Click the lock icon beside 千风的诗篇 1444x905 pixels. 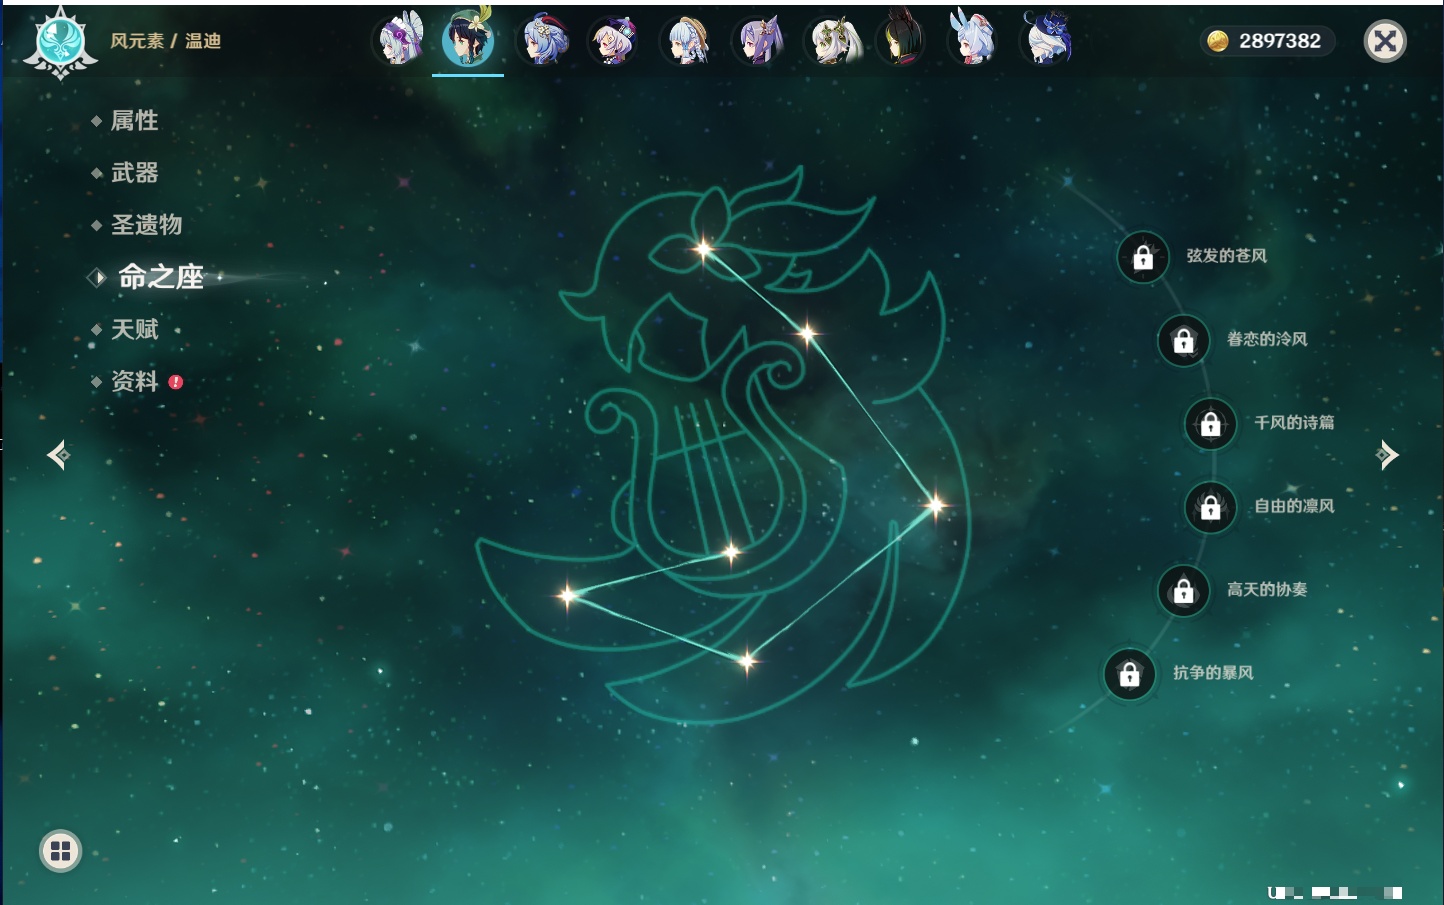coord(1210,423)
